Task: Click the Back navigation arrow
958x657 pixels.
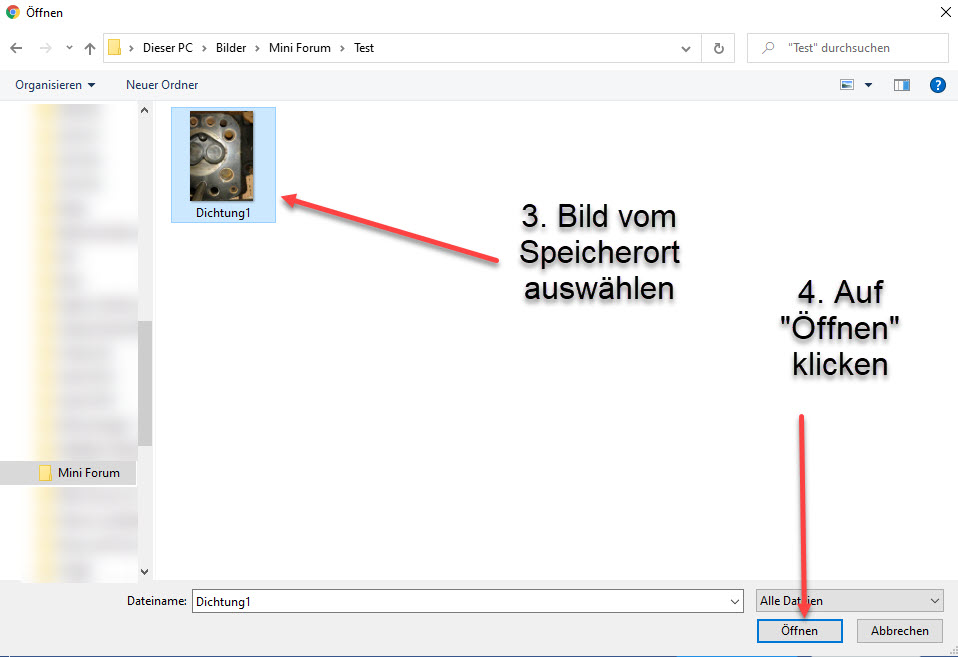Action: (x=17, y=48)
